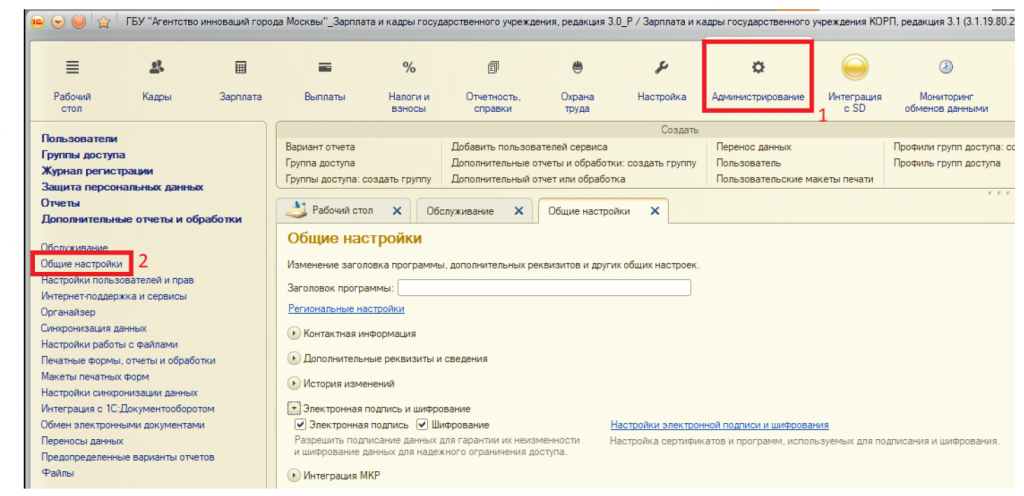Open the Региональные настройки link
1024x496 pixels.
[346, 310]
